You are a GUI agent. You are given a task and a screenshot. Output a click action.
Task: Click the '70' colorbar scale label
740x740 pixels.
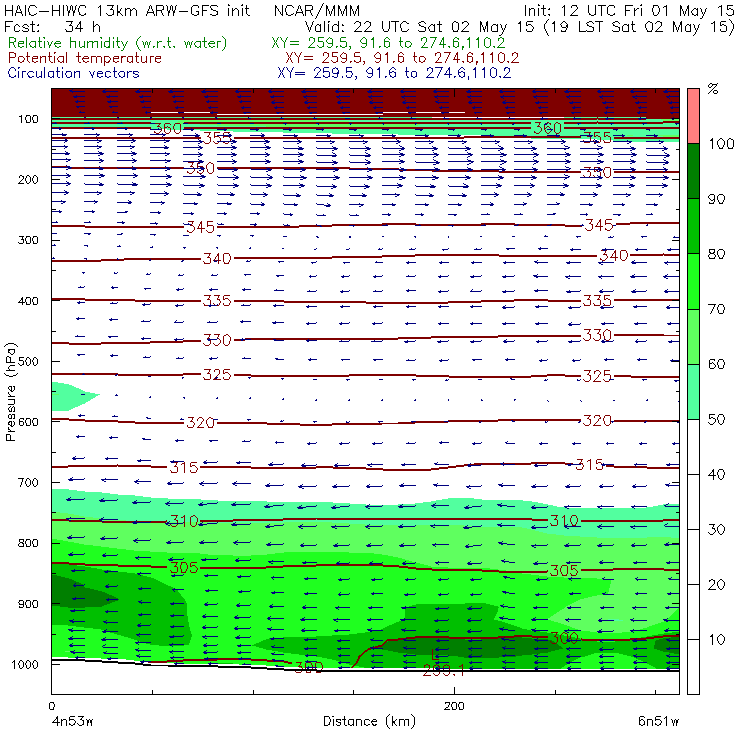pyautogui.click(x=716, y=309)
